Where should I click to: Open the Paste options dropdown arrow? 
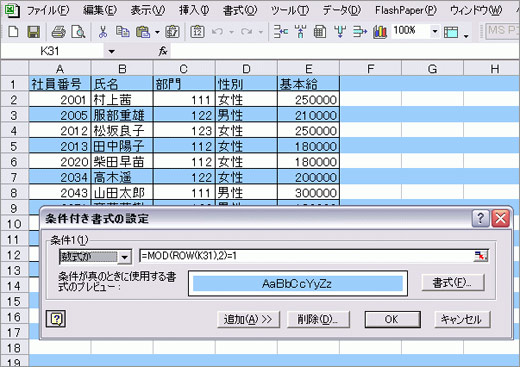[x=157, y=32]
